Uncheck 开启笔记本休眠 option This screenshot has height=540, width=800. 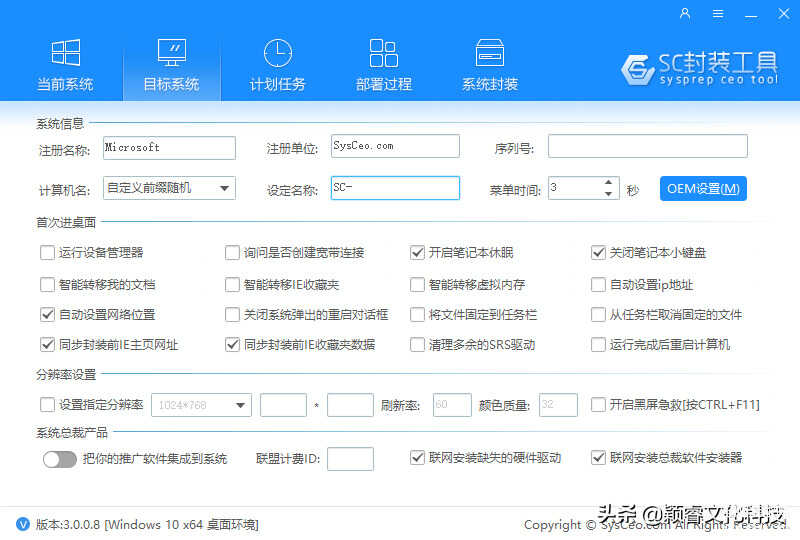(418, 253)
